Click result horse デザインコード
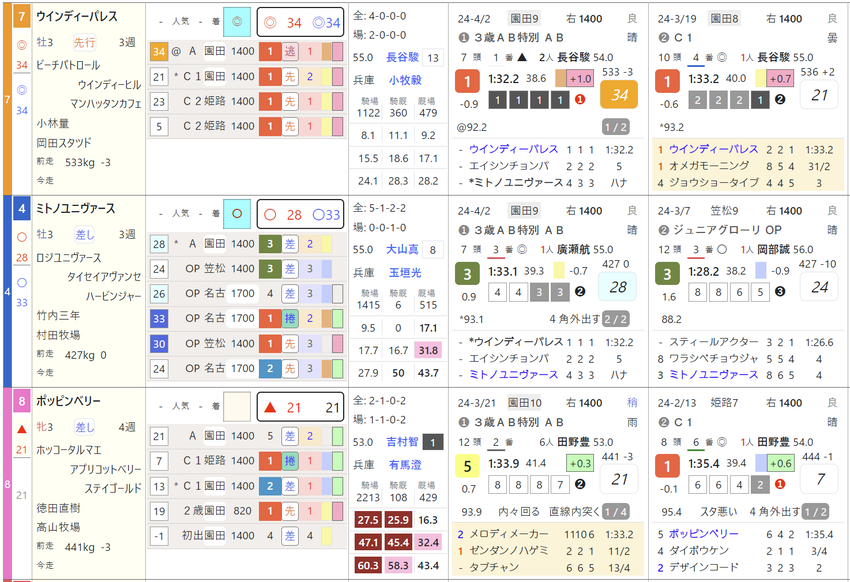Image resolution: width=850 pixels, height=582 pixels. [704, 567]
